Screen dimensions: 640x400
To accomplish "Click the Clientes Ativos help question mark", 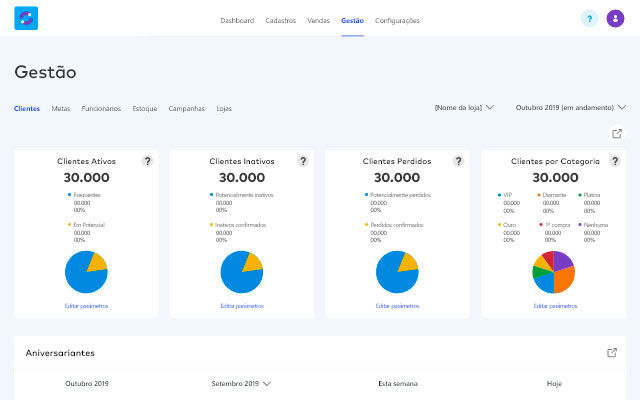I will pyautogui.click(x=147, y=161).
